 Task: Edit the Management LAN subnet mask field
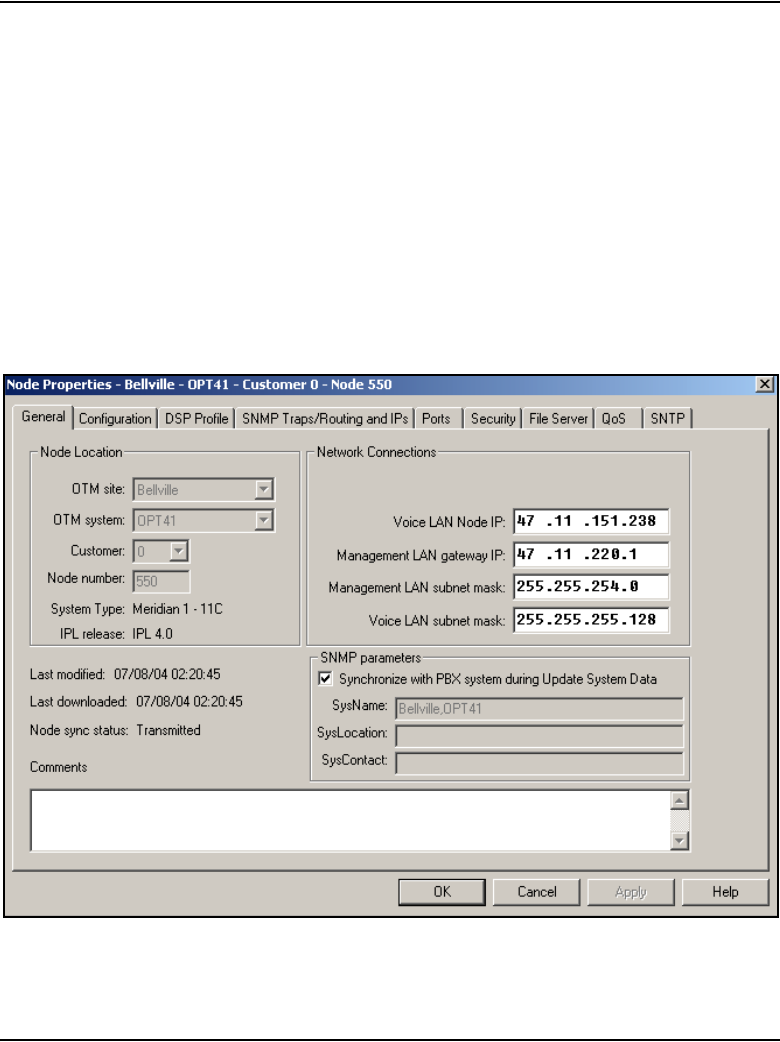pos(591,587)
